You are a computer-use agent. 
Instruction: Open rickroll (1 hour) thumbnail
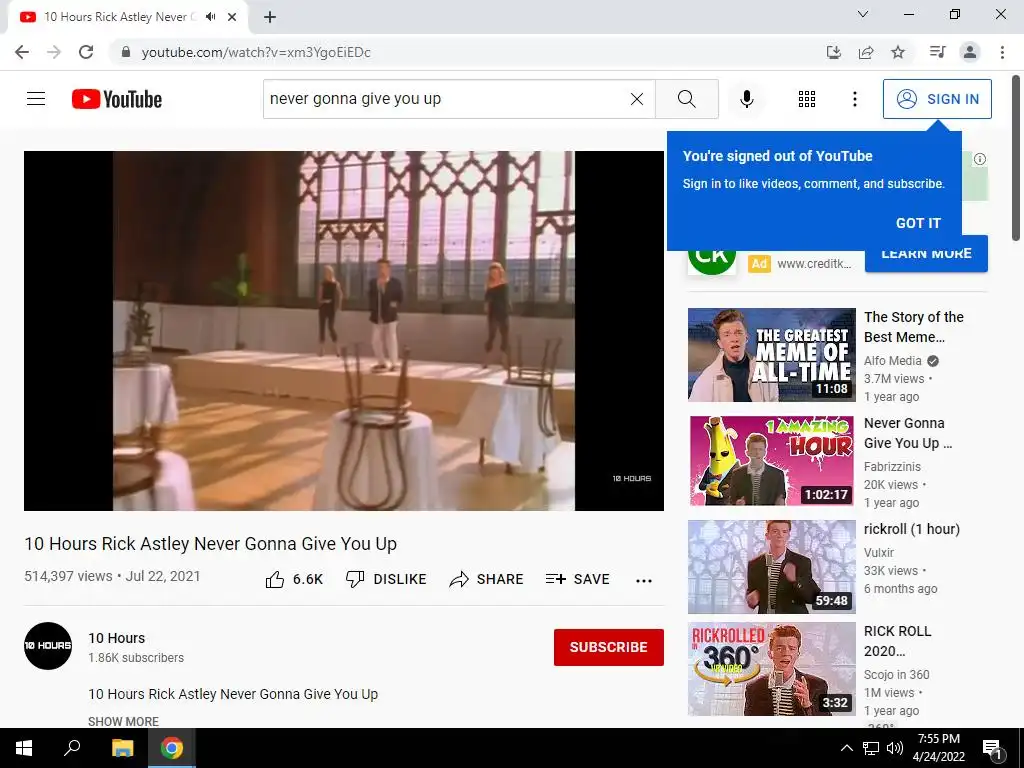771,566
